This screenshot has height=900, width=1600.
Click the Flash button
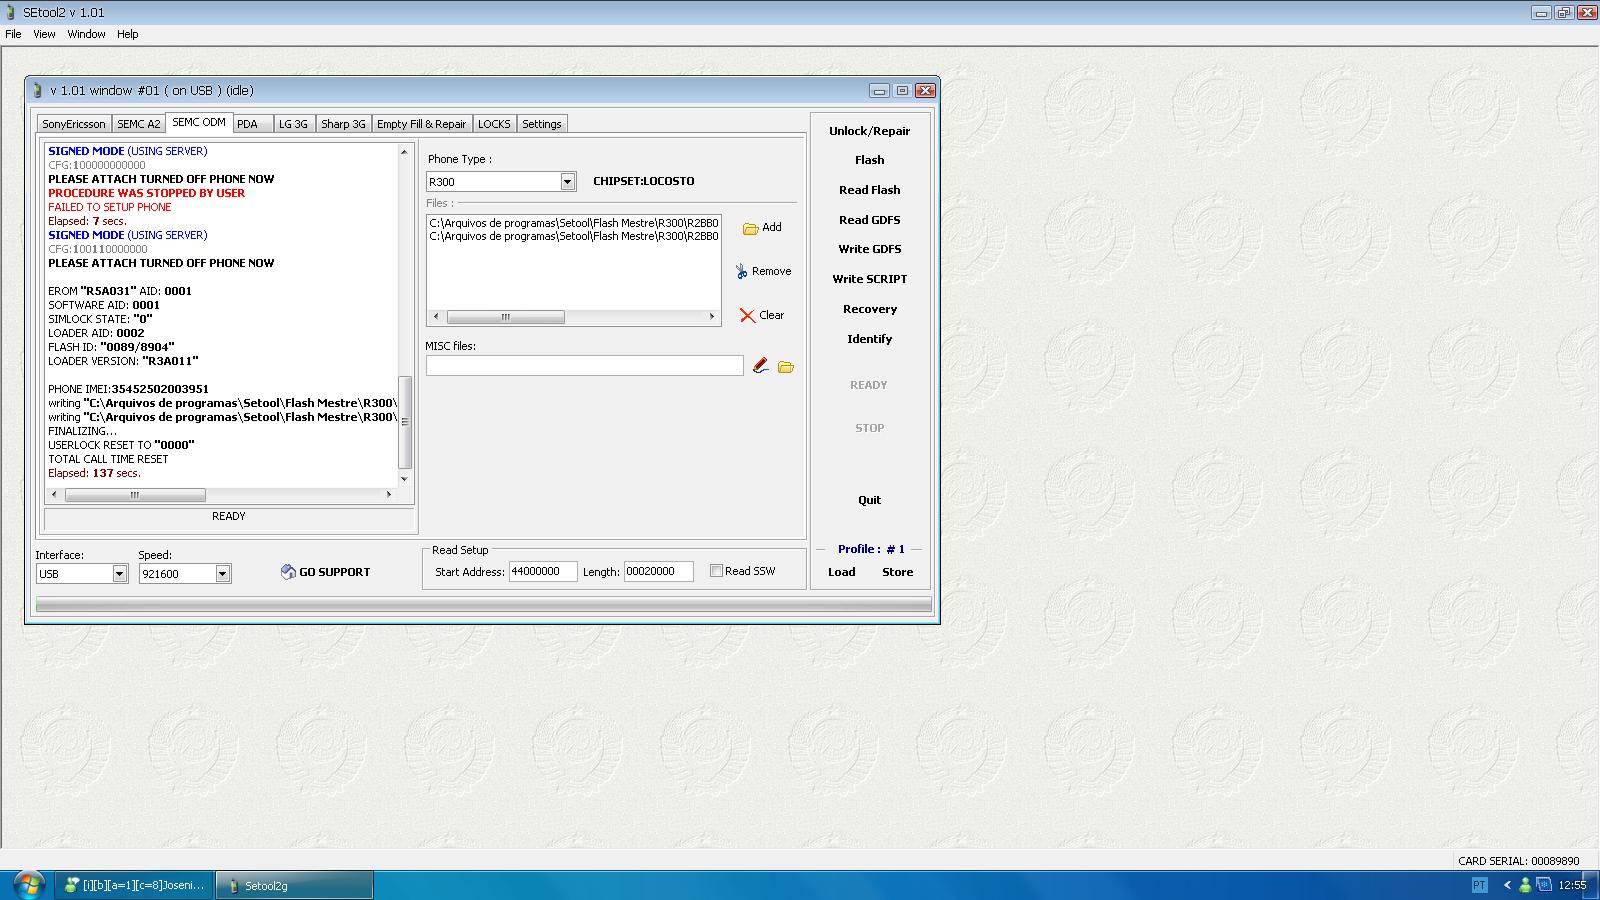(x=870, y=160)
